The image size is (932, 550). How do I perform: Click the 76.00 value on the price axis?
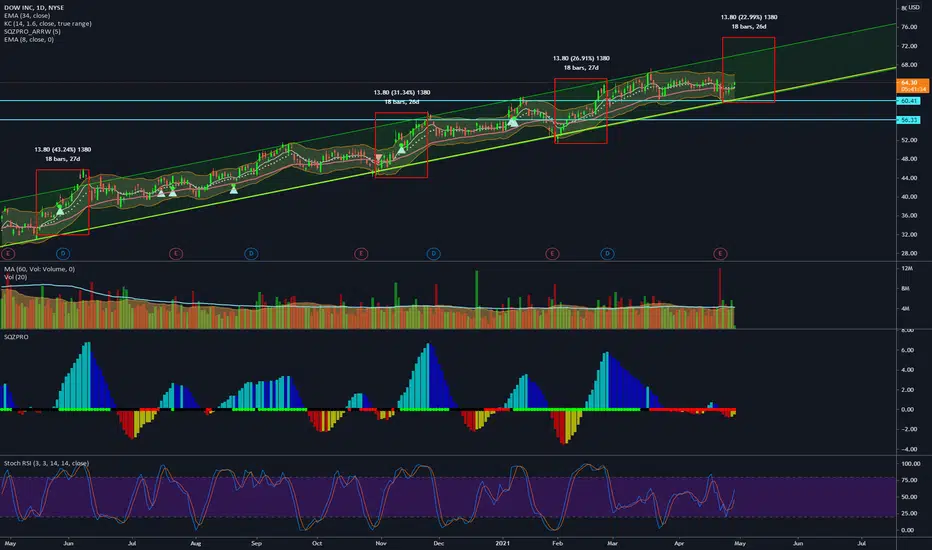(909, 27)
